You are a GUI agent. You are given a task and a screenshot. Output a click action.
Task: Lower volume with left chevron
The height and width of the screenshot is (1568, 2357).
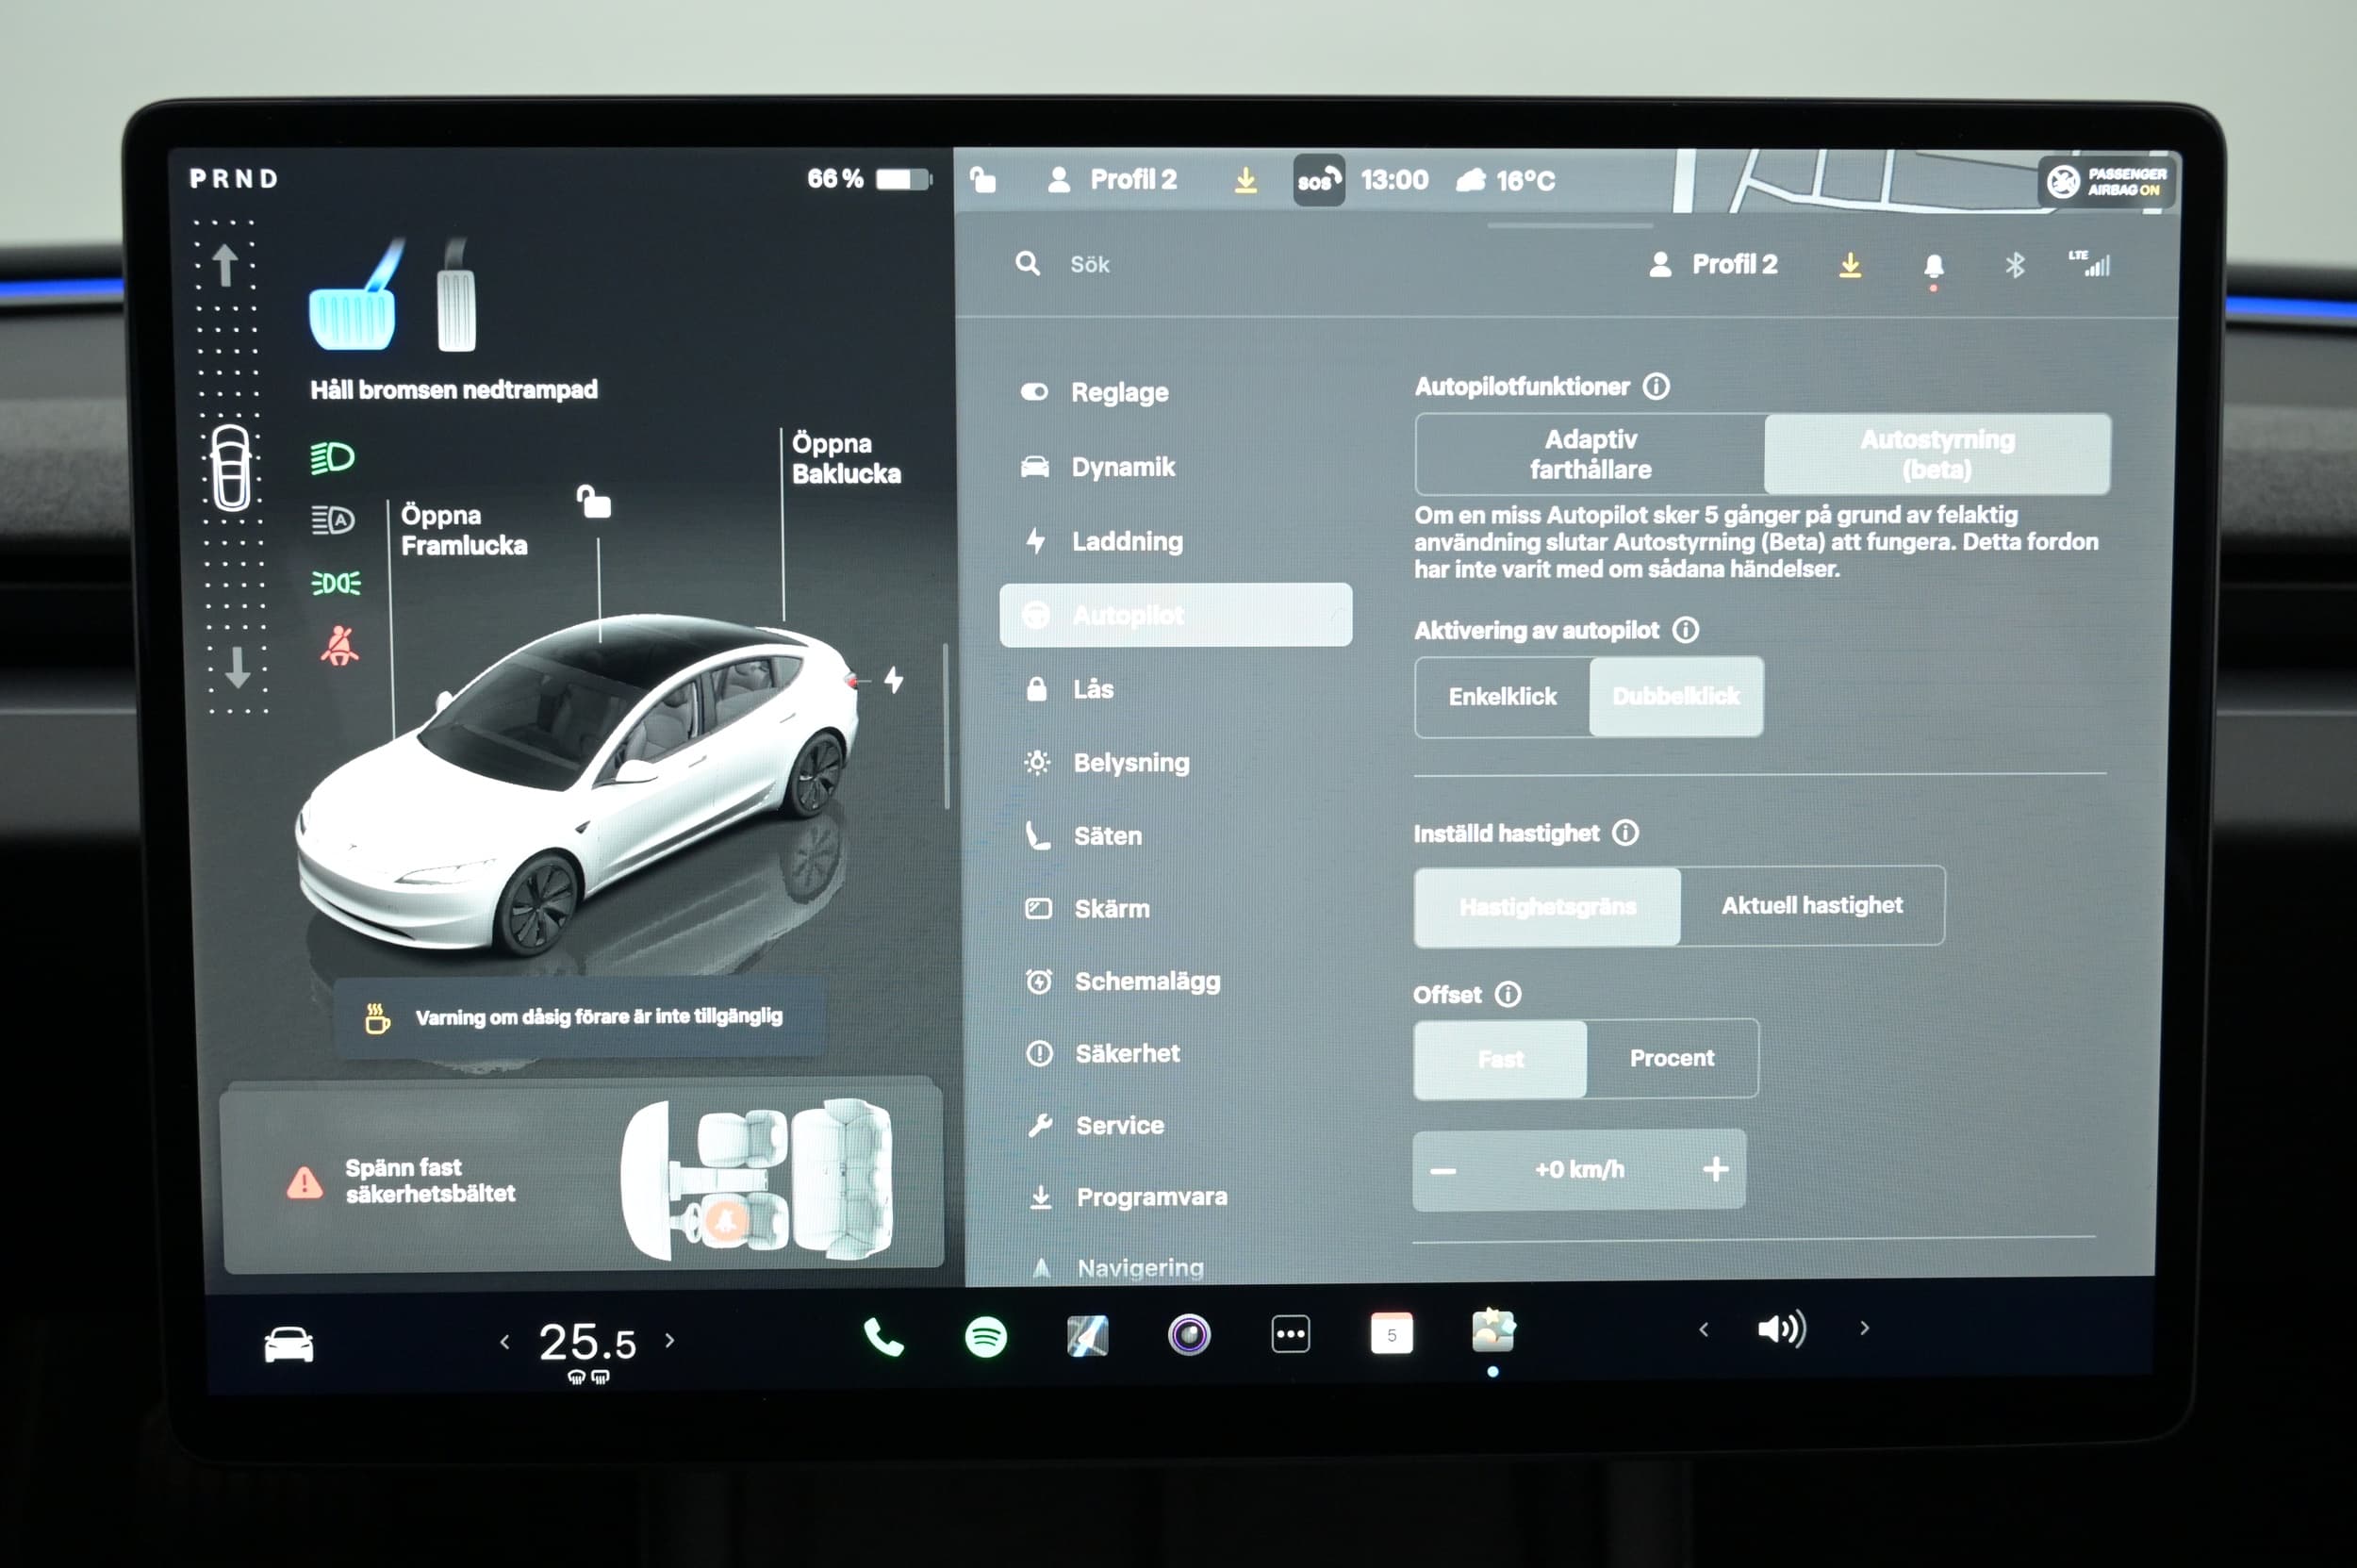click(1703, 1329)
